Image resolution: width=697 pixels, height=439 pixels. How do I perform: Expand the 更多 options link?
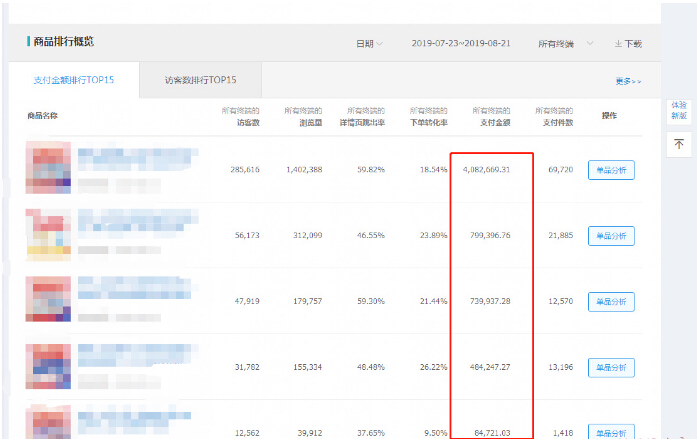point(628,81)
